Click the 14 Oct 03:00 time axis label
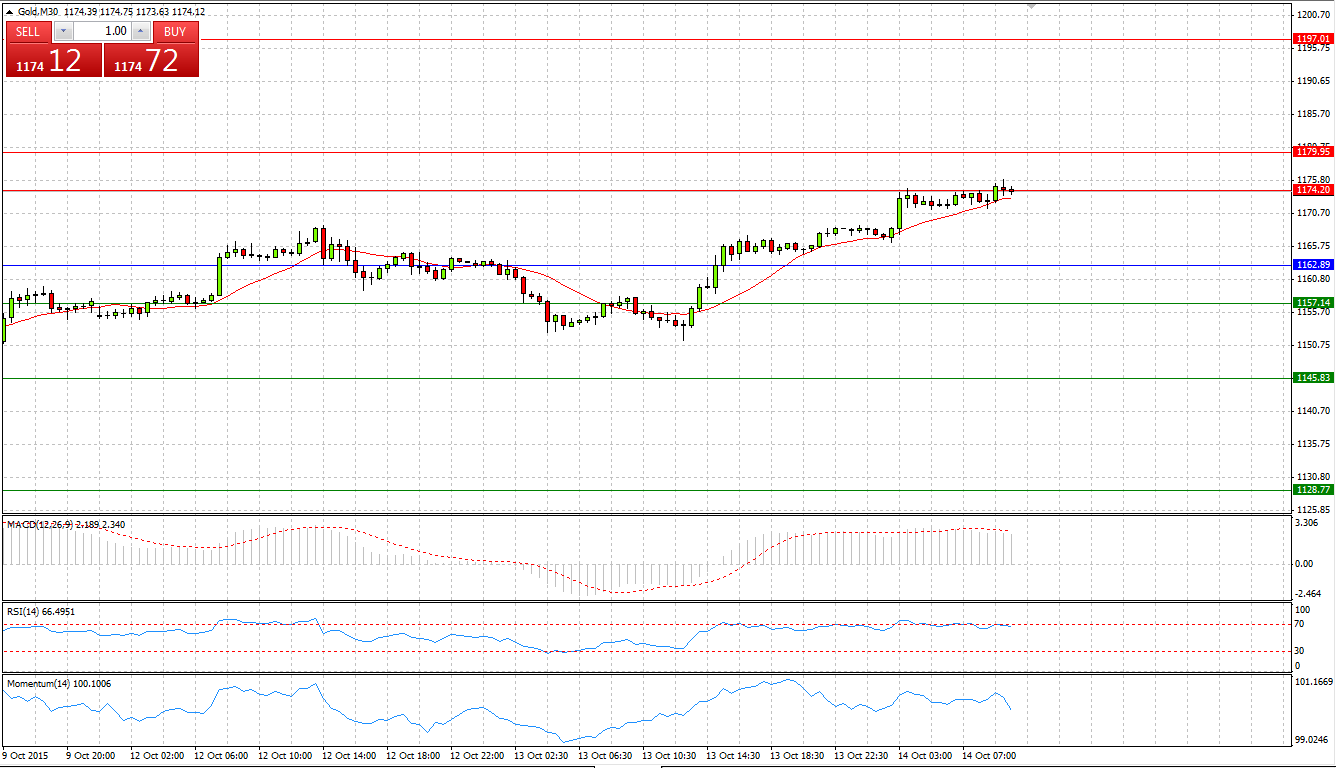The height and width of the screenshot is (768, 1336). pos(925,756)
